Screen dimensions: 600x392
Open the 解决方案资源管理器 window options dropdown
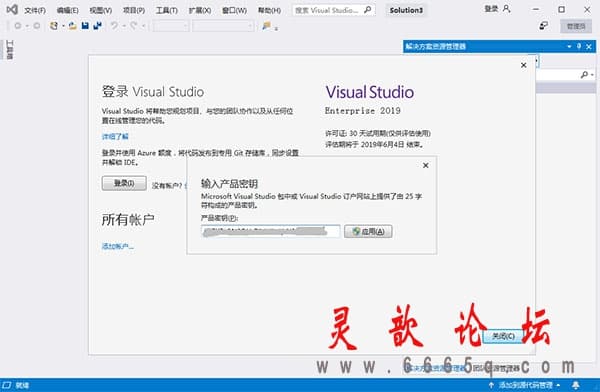pyautogui.click(x=569, y=46)
